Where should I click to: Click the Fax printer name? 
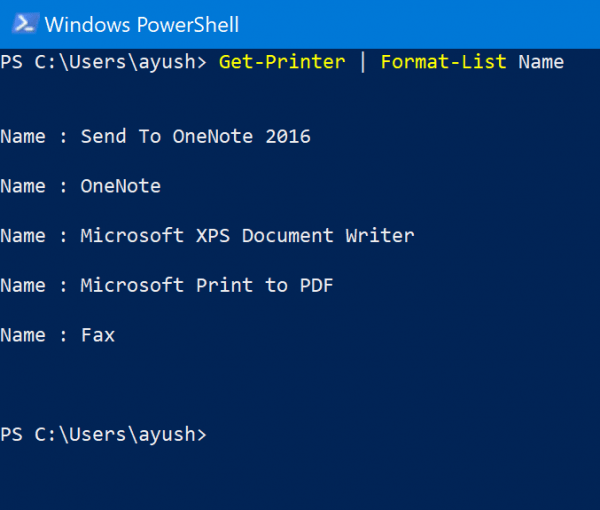[x=98, y=335]
